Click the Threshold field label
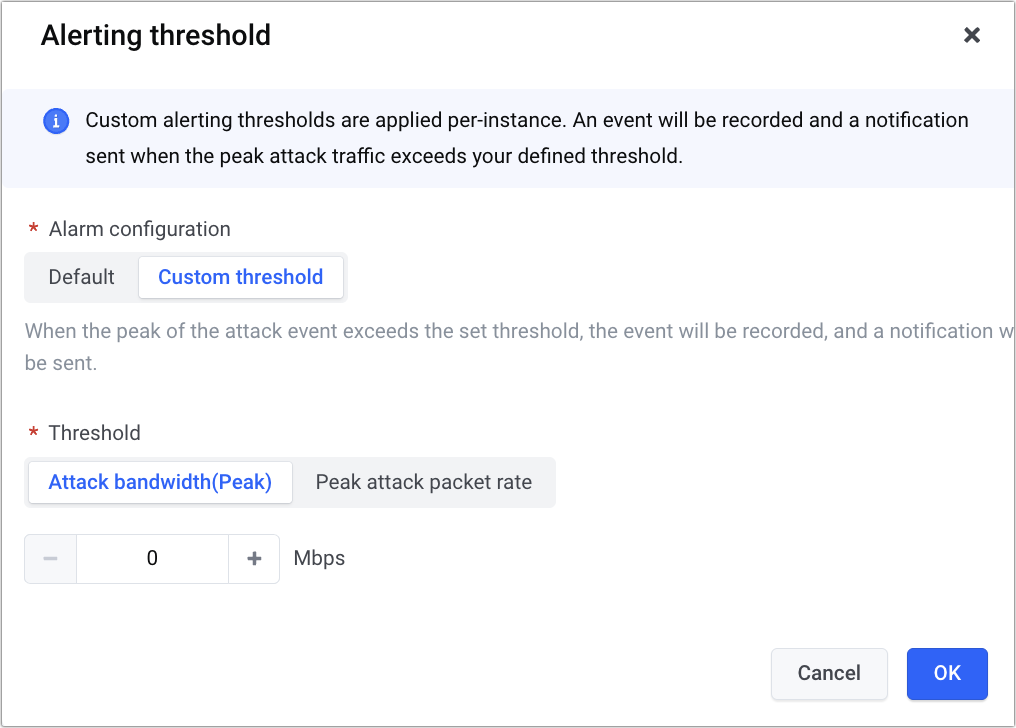Viewport: 1016px width, 728px height. click(x=95, y=433)
